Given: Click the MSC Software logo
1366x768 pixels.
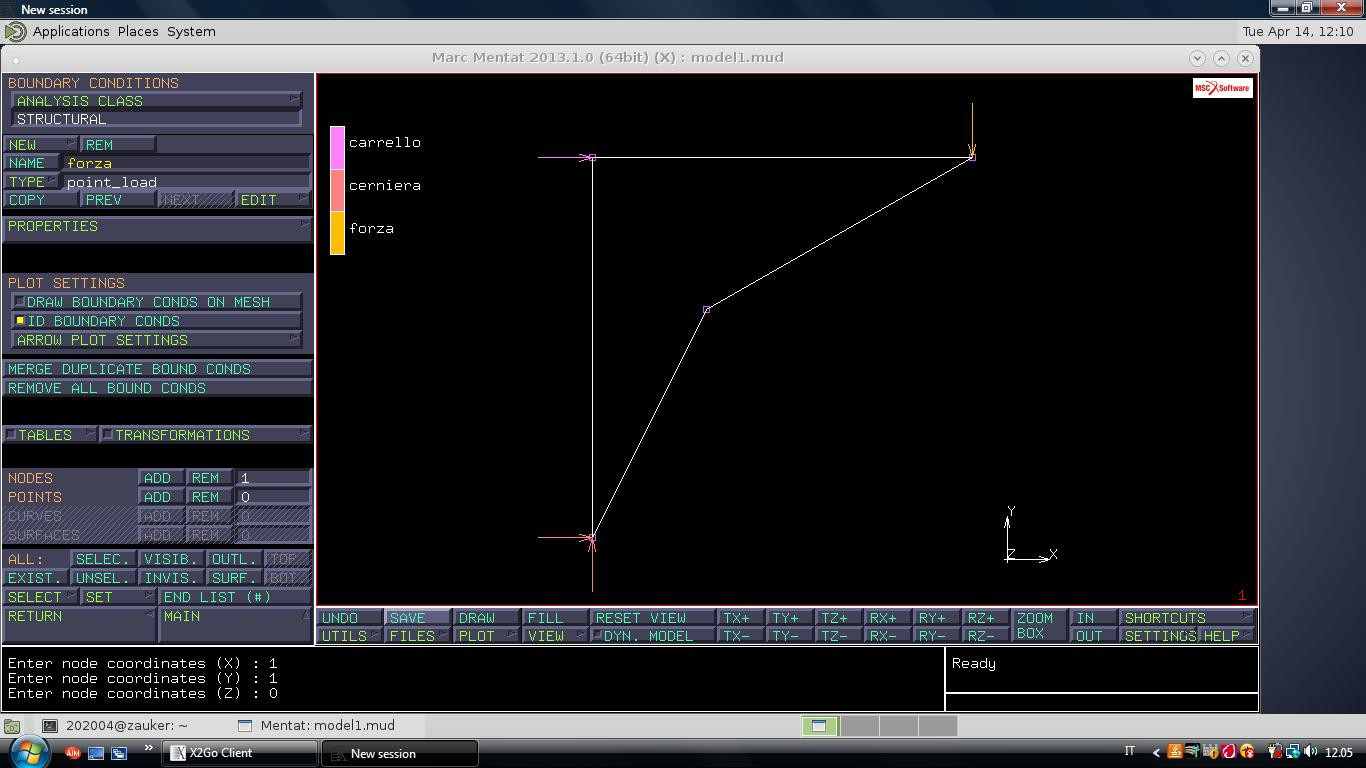Looking at the screenshot, I should click(x=1222, y=88).
